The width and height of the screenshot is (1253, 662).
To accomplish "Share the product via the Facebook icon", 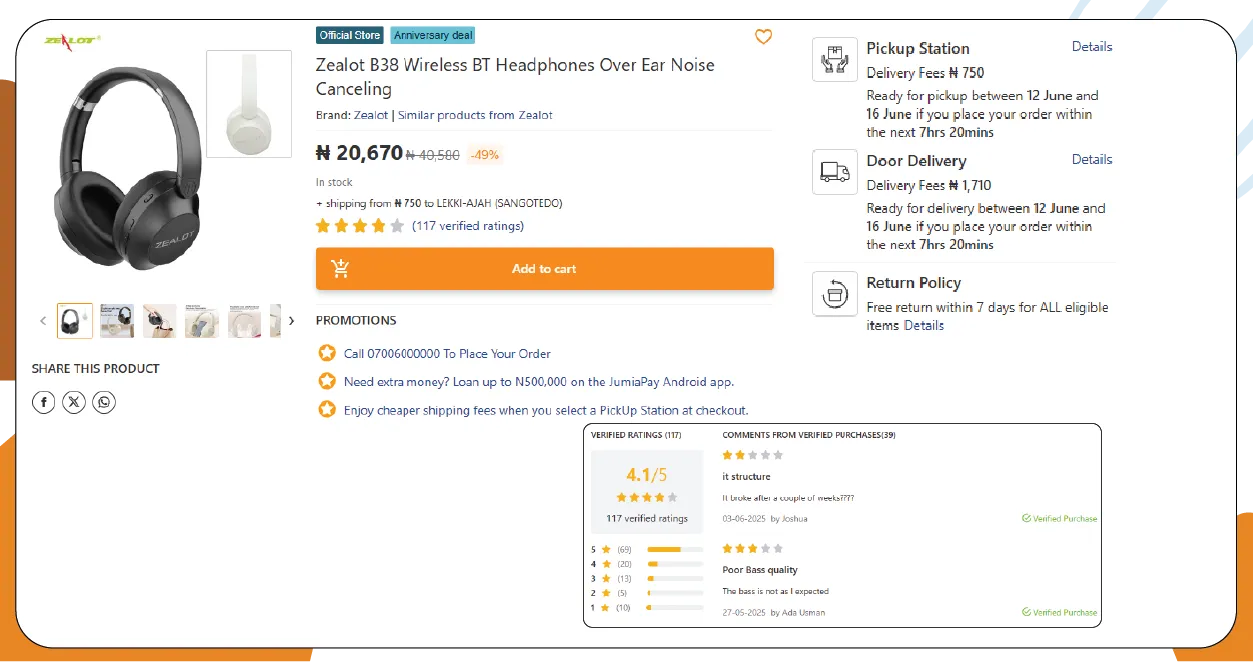I will point(43,401).
